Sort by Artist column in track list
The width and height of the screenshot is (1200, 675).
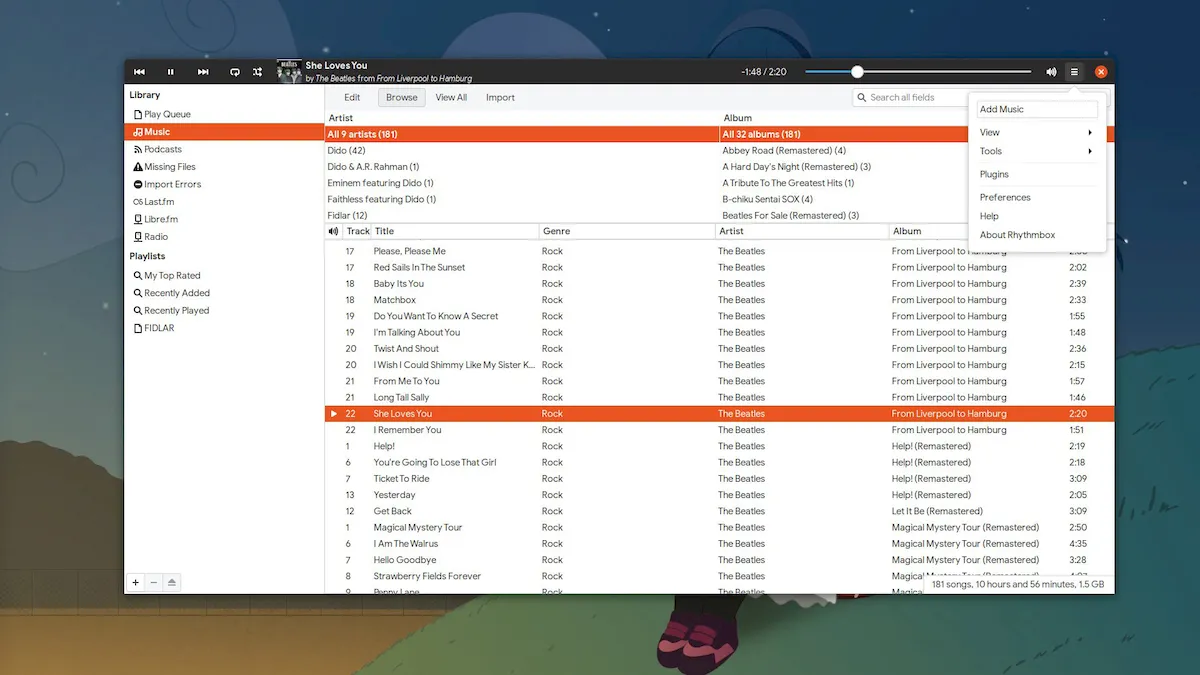[802, 231]
